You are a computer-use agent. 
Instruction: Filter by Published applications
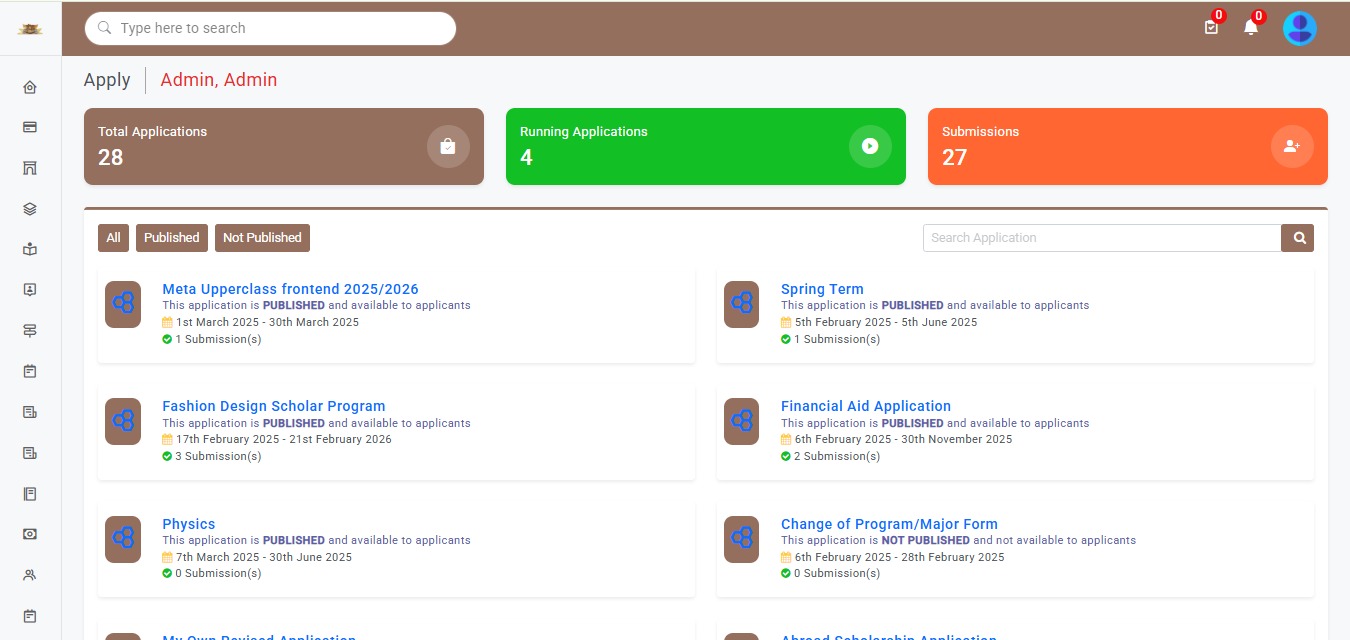pyautogui.click(x=172, y=238)
